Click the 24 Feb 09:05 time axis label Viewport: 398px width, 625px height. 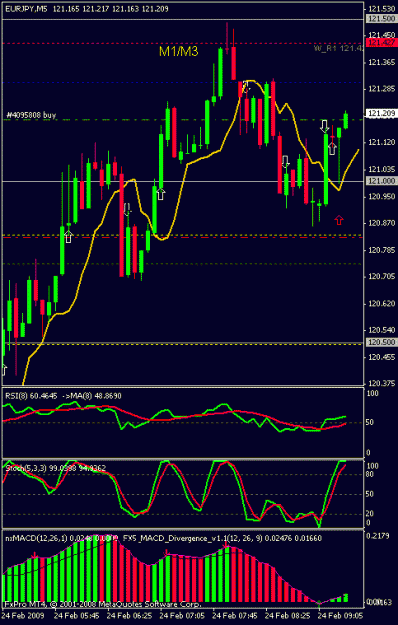(341, 616)
